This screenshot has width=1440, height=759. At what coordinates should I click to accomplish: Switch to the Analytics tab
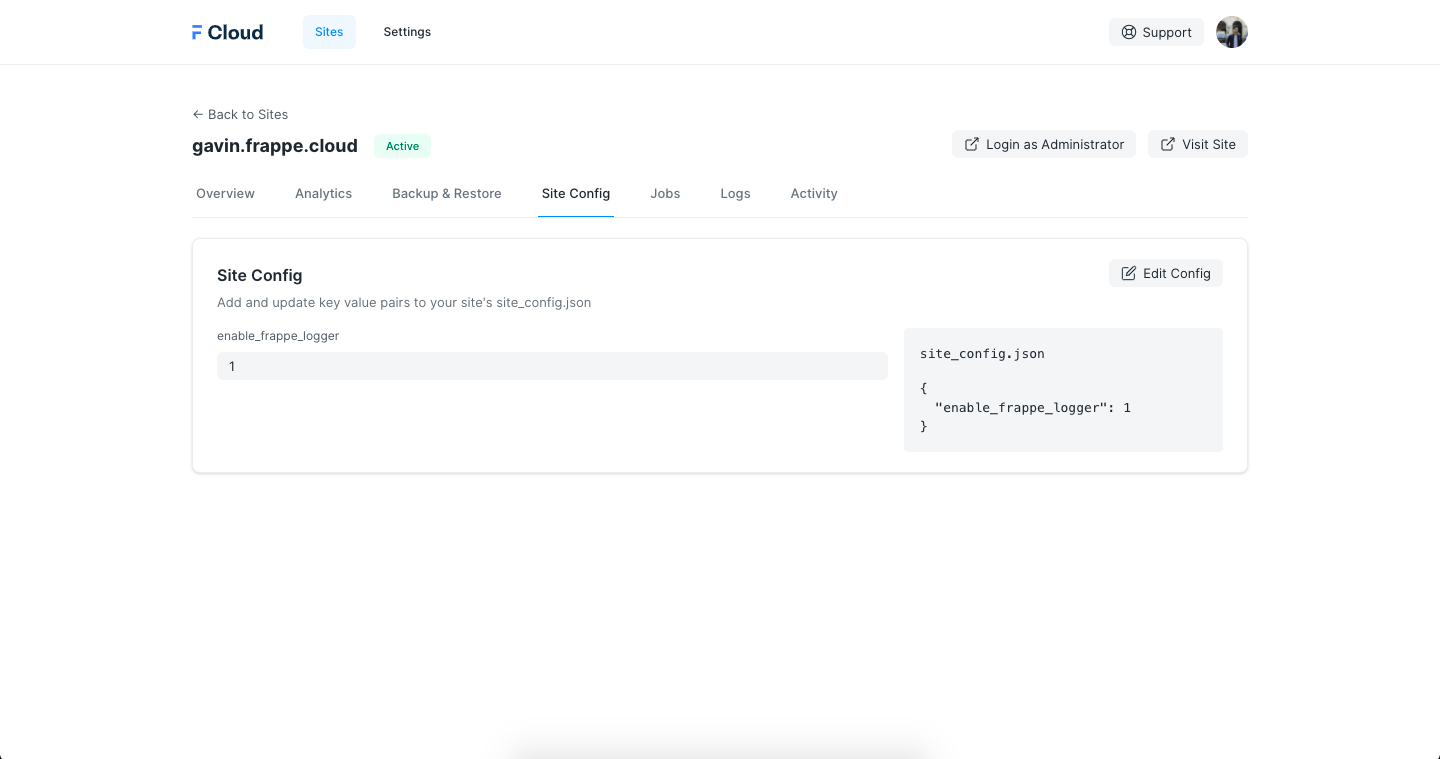pyautogui.click(x=323, y=193)
